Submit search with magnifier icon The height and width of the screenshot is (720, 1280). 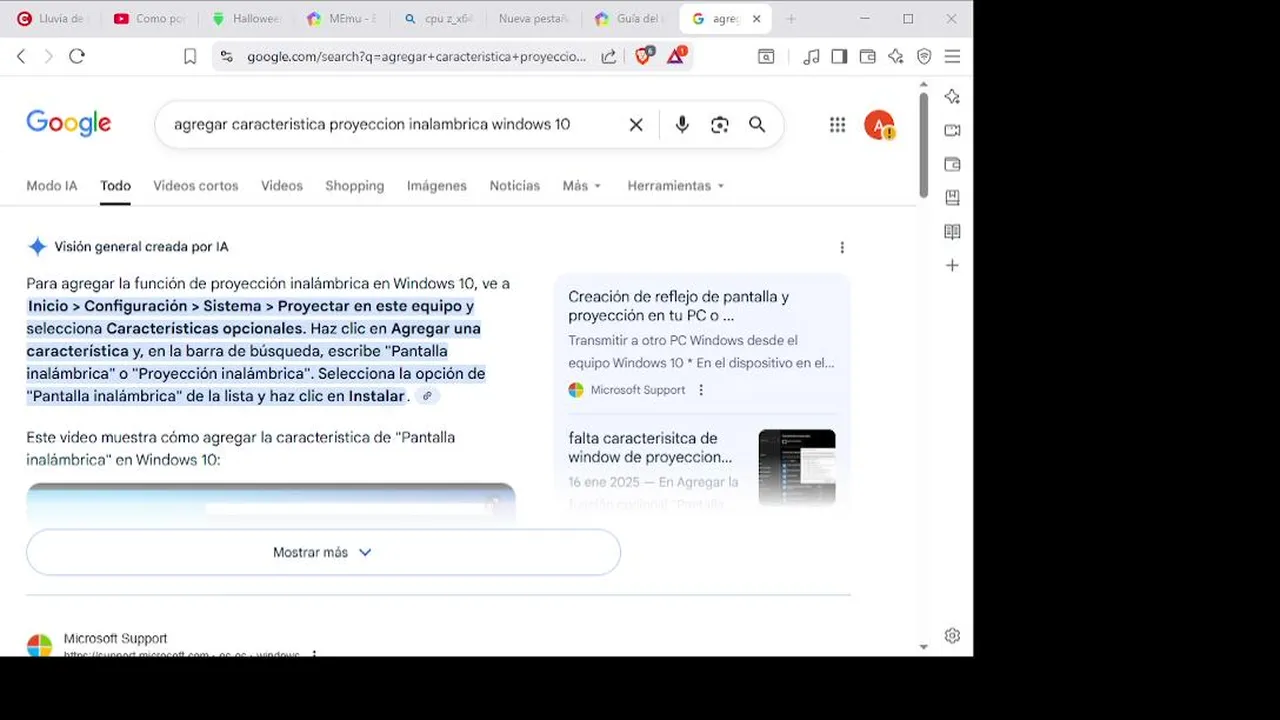tap(757, 125)
